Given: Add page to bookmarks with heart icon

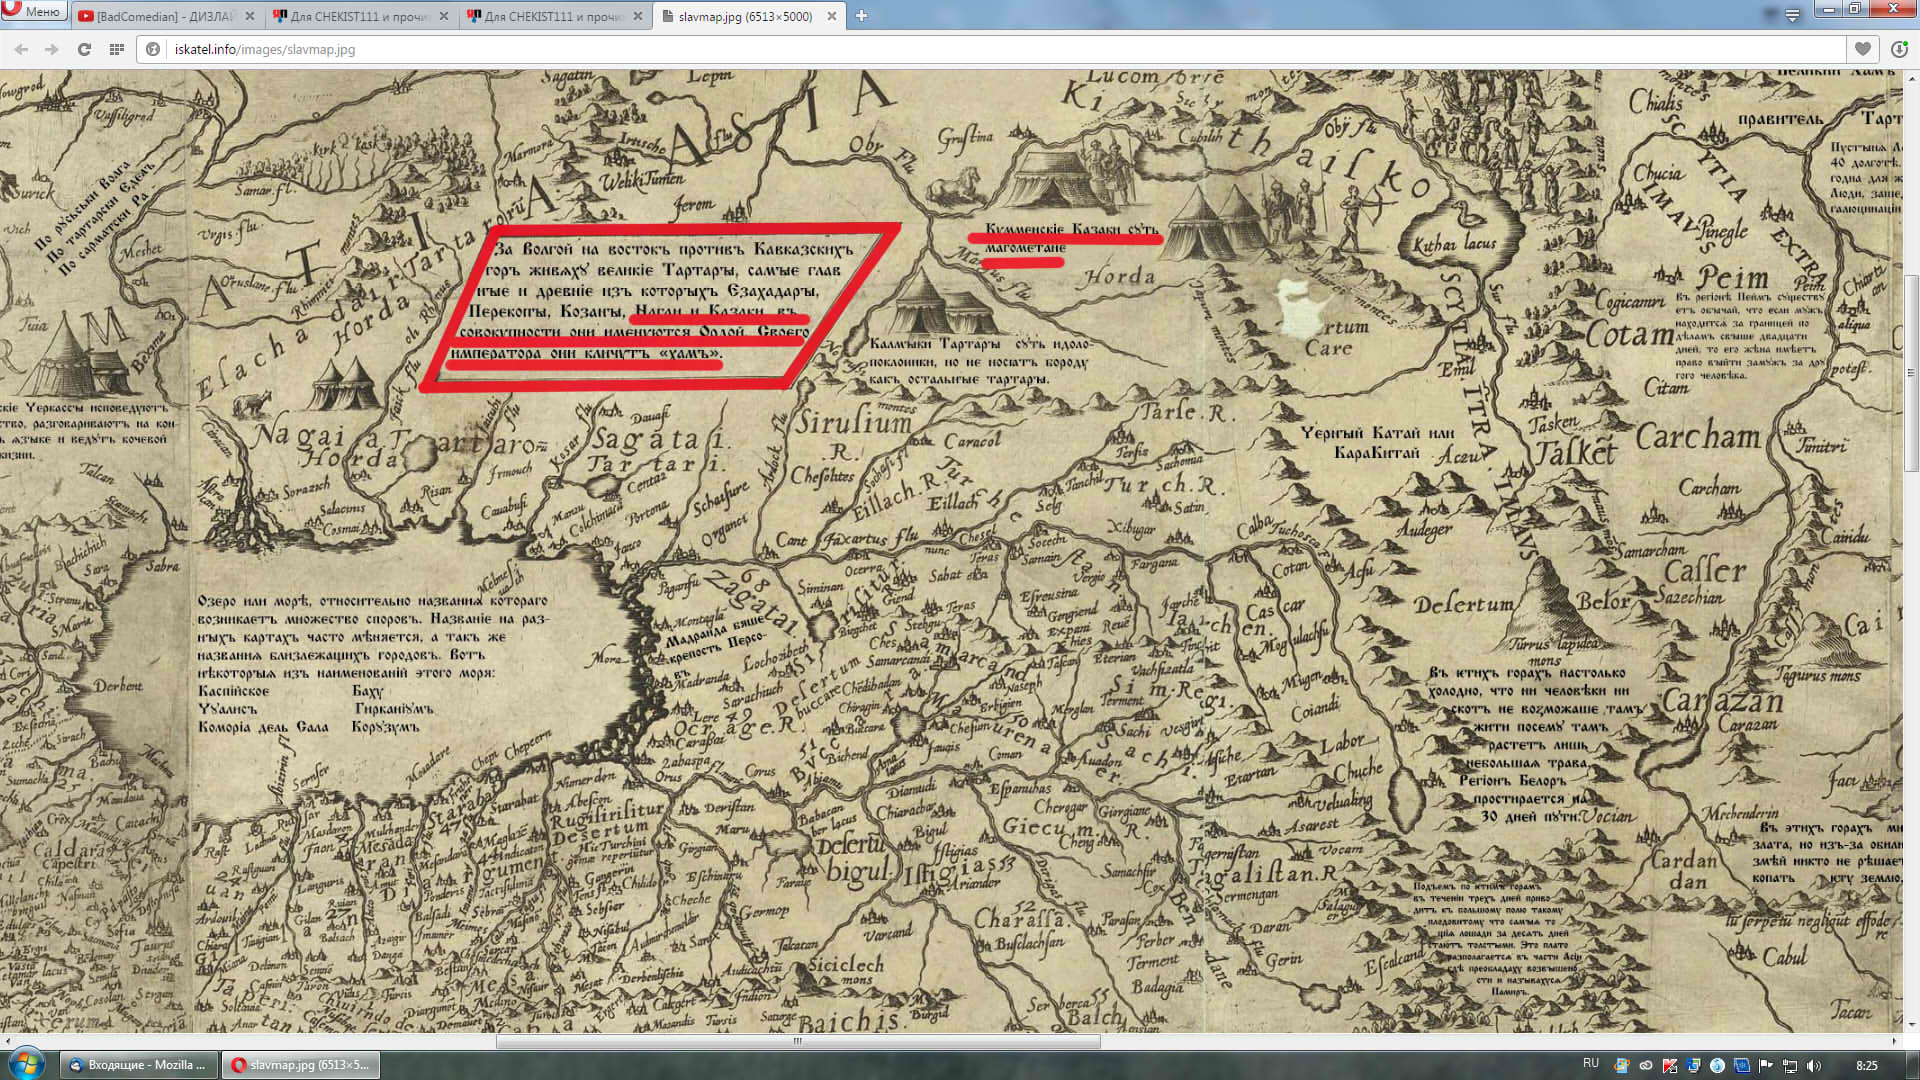Looking at the screenshot, I should coord(1862,49).
